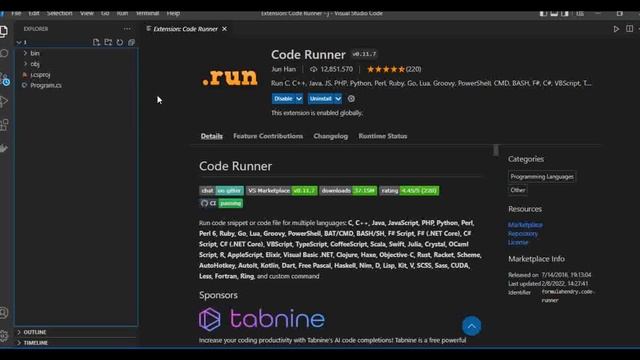
Task: Click the Programming Languages category tag
Action: tap(542, 177)
